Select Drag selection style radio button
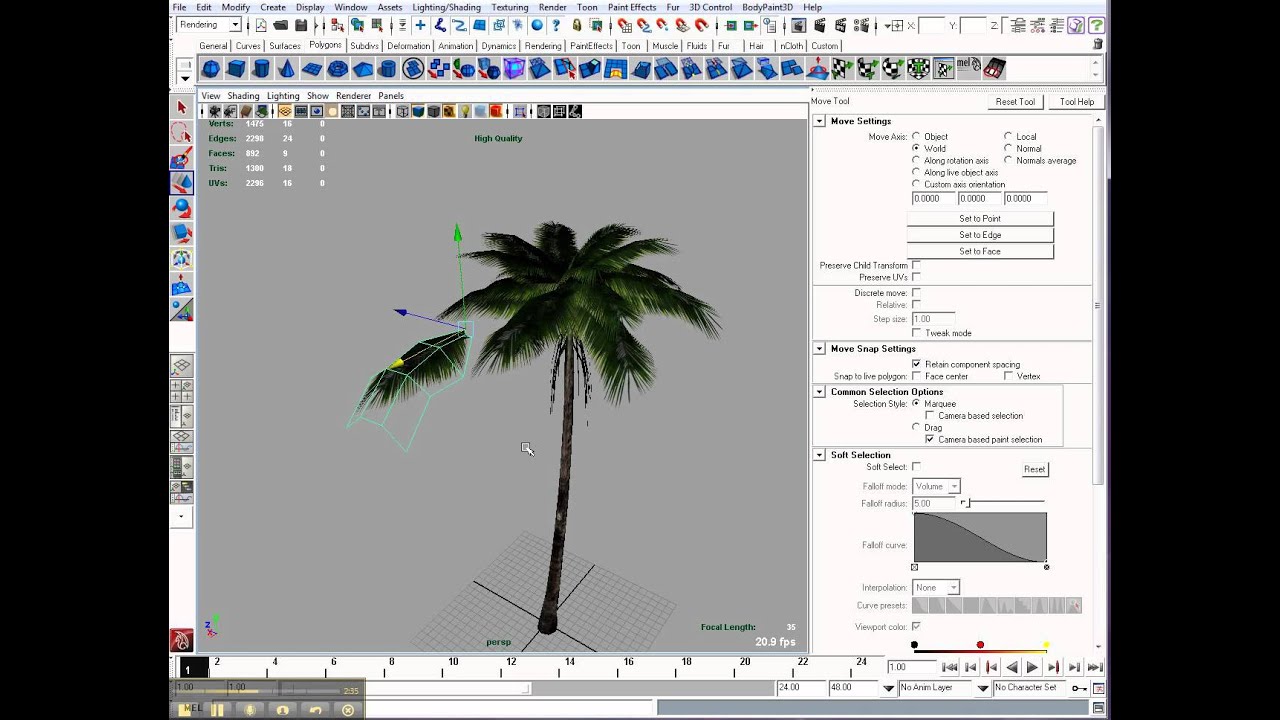 (x=916, y=427)
